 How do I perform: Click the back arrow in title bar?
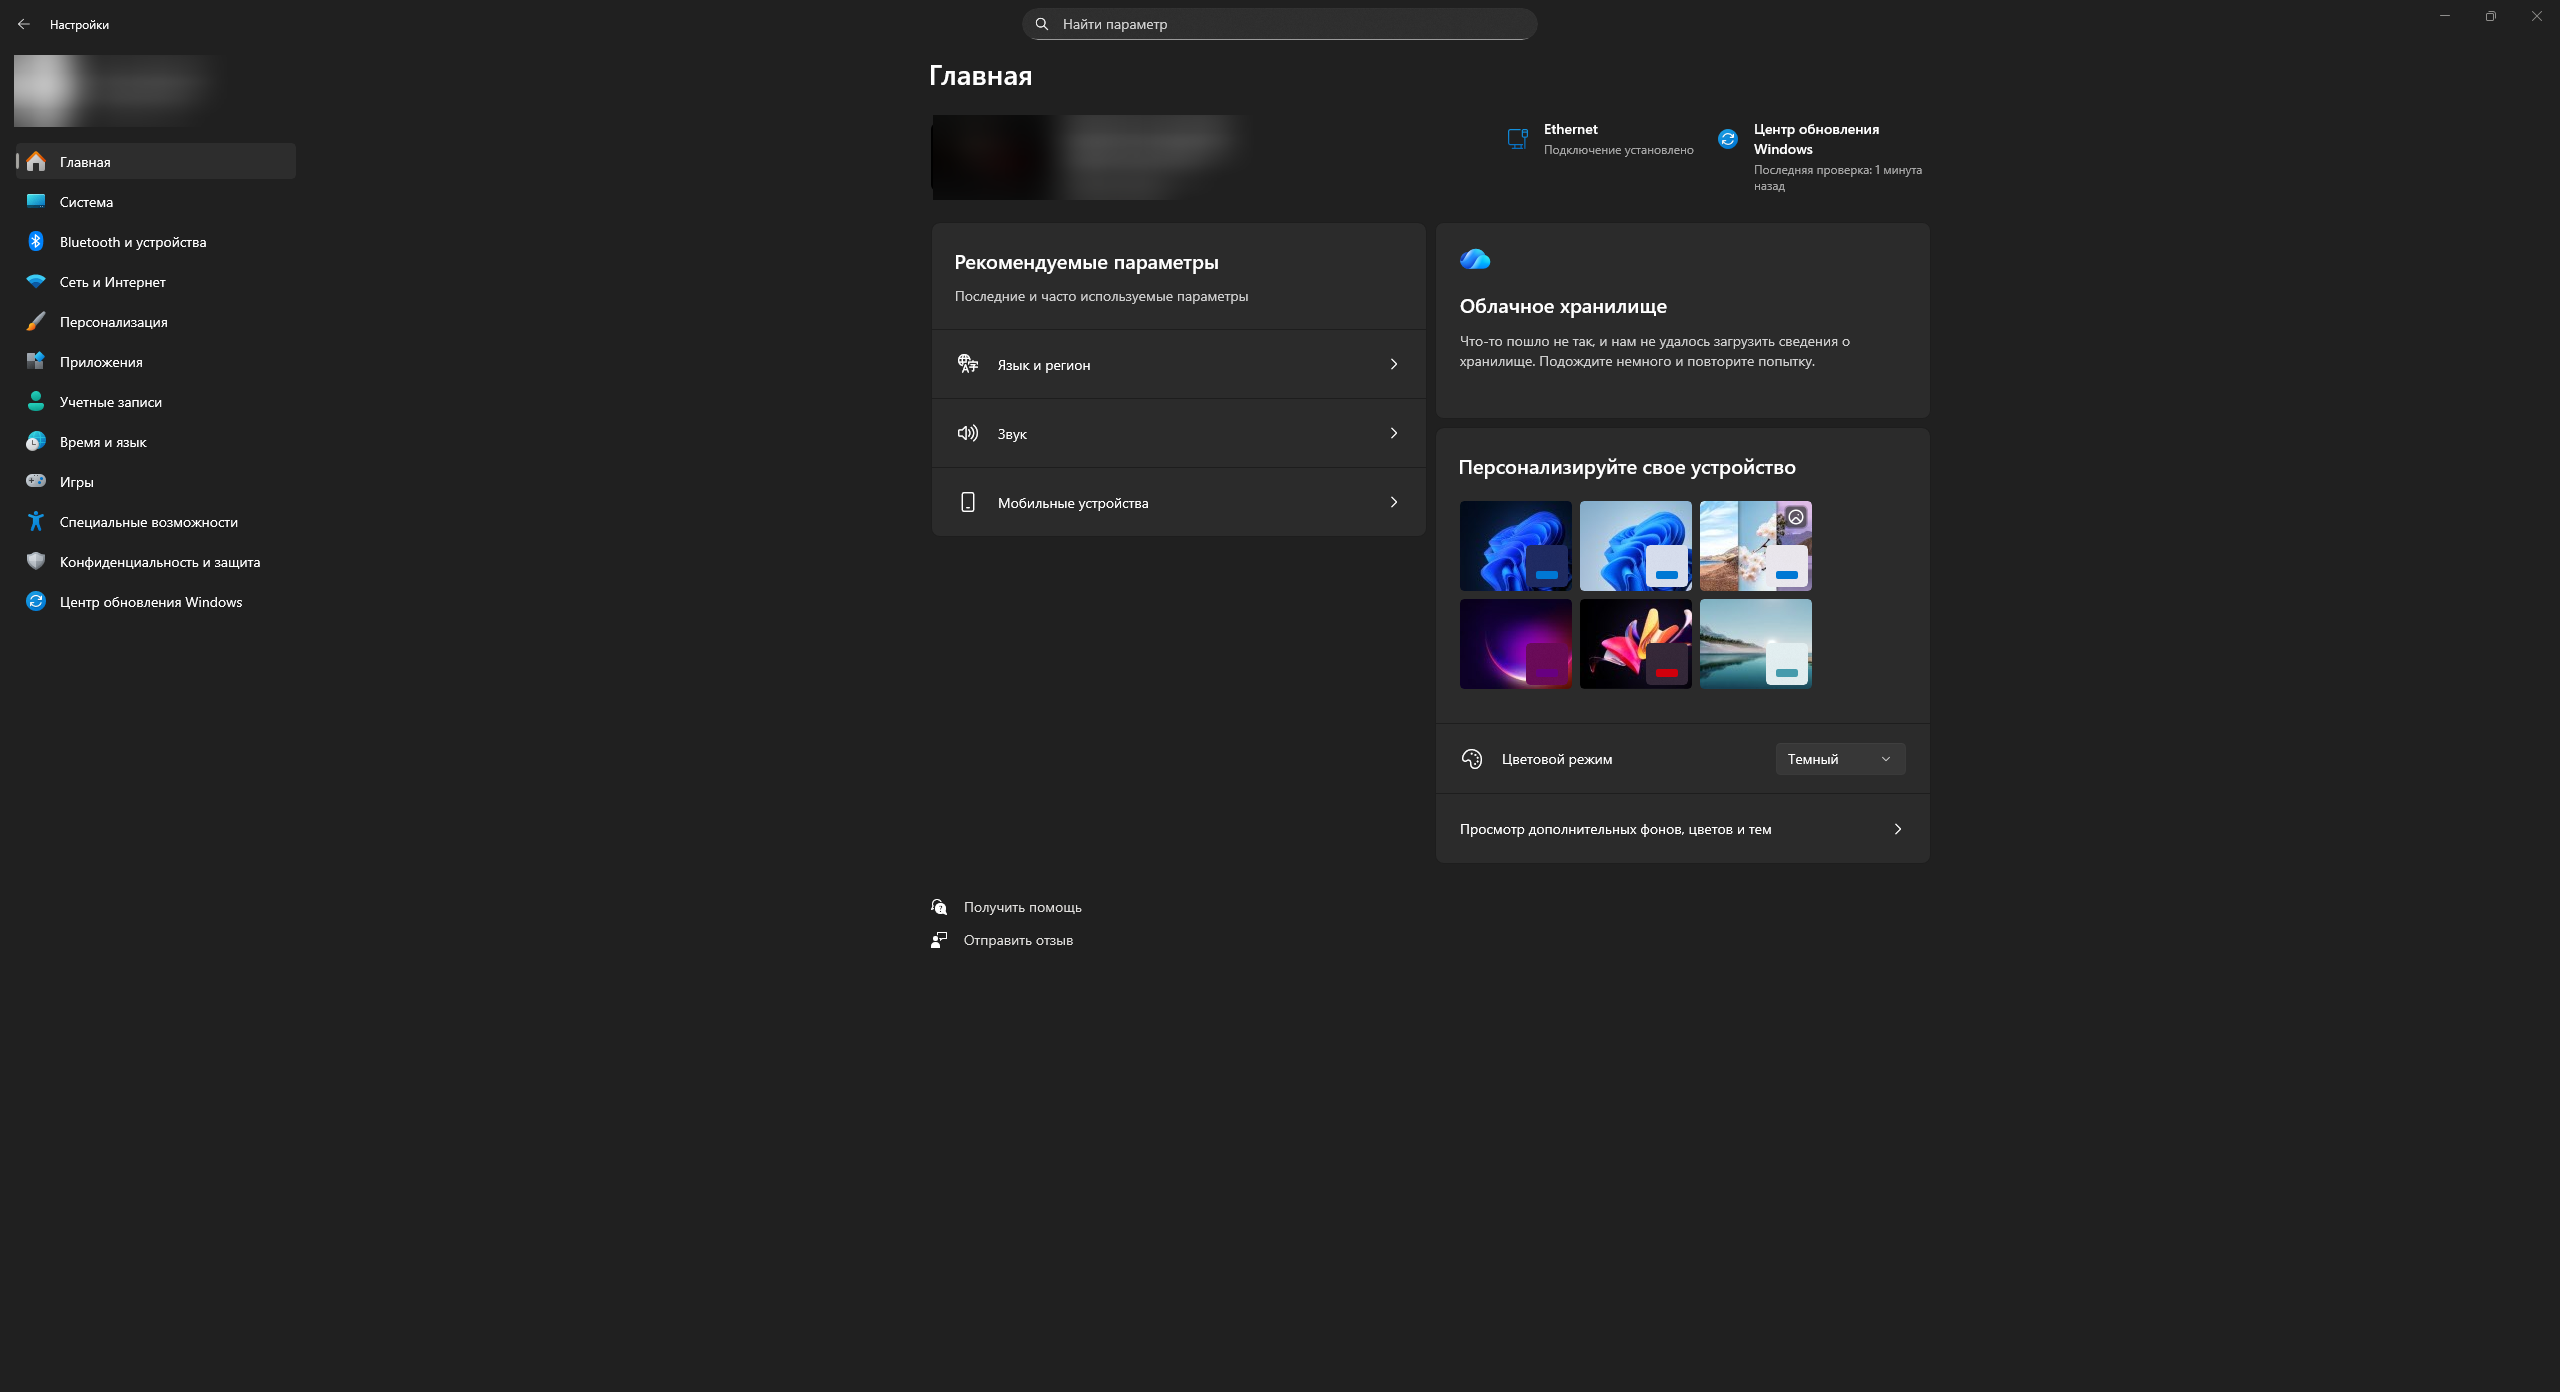[24, 24]
